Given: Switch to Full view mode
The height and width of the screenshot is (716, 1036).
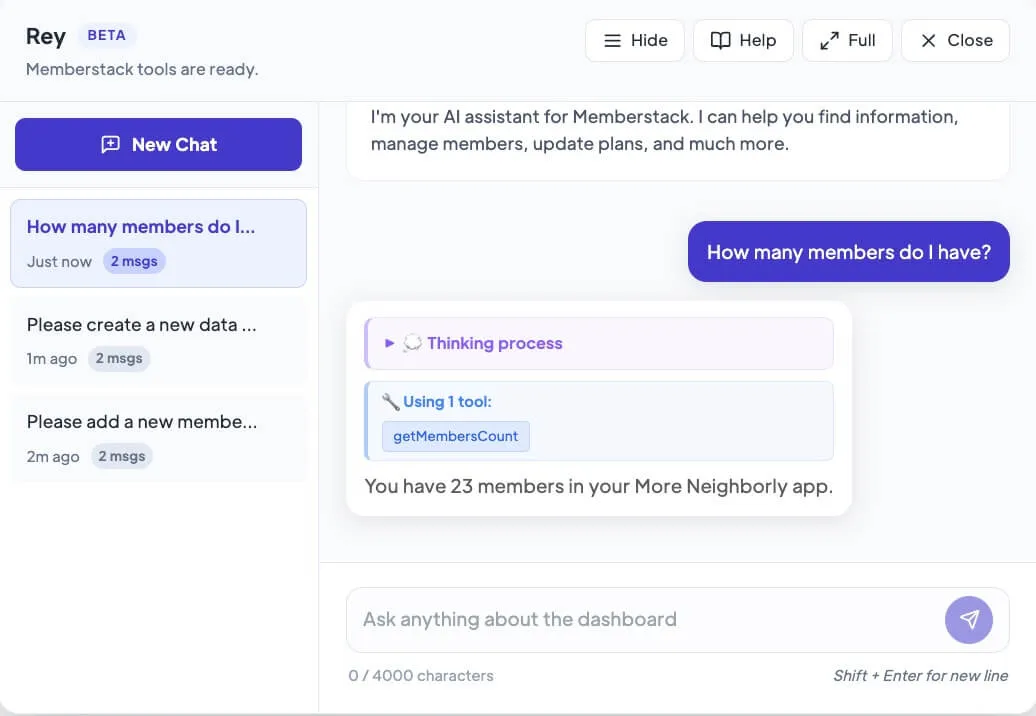Looking at the screenshot, I should pyautogui.click(x=847, y=40).
